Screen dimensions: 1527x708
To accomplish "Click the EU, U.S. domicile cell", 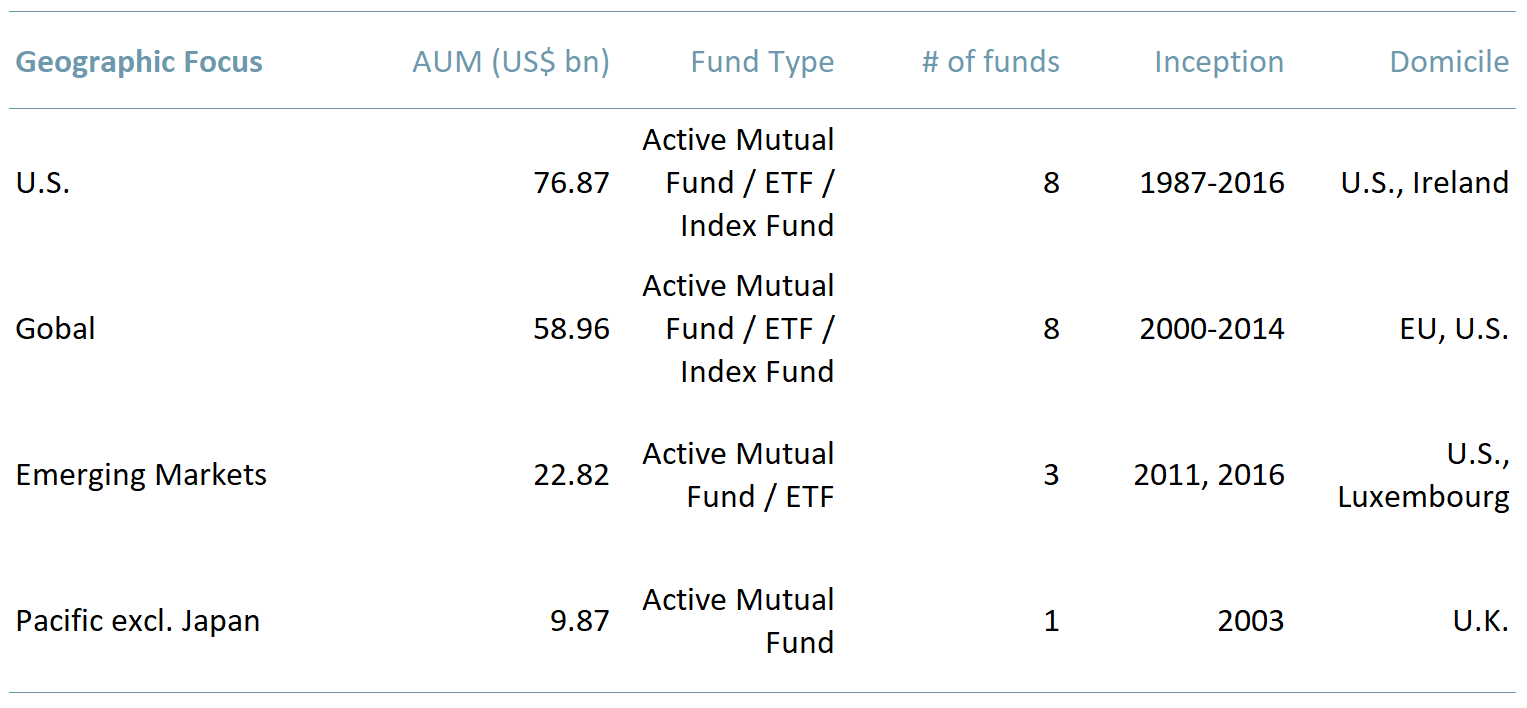I will pyautogui.click(x=1453, y=329).
